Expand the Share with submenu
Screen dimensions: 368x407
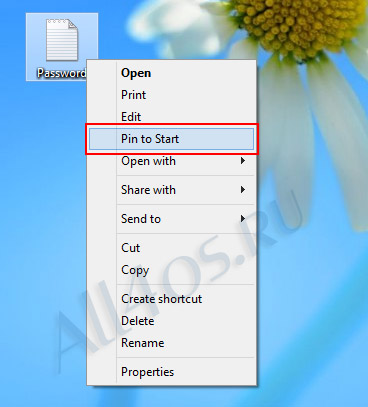(171, 190)
